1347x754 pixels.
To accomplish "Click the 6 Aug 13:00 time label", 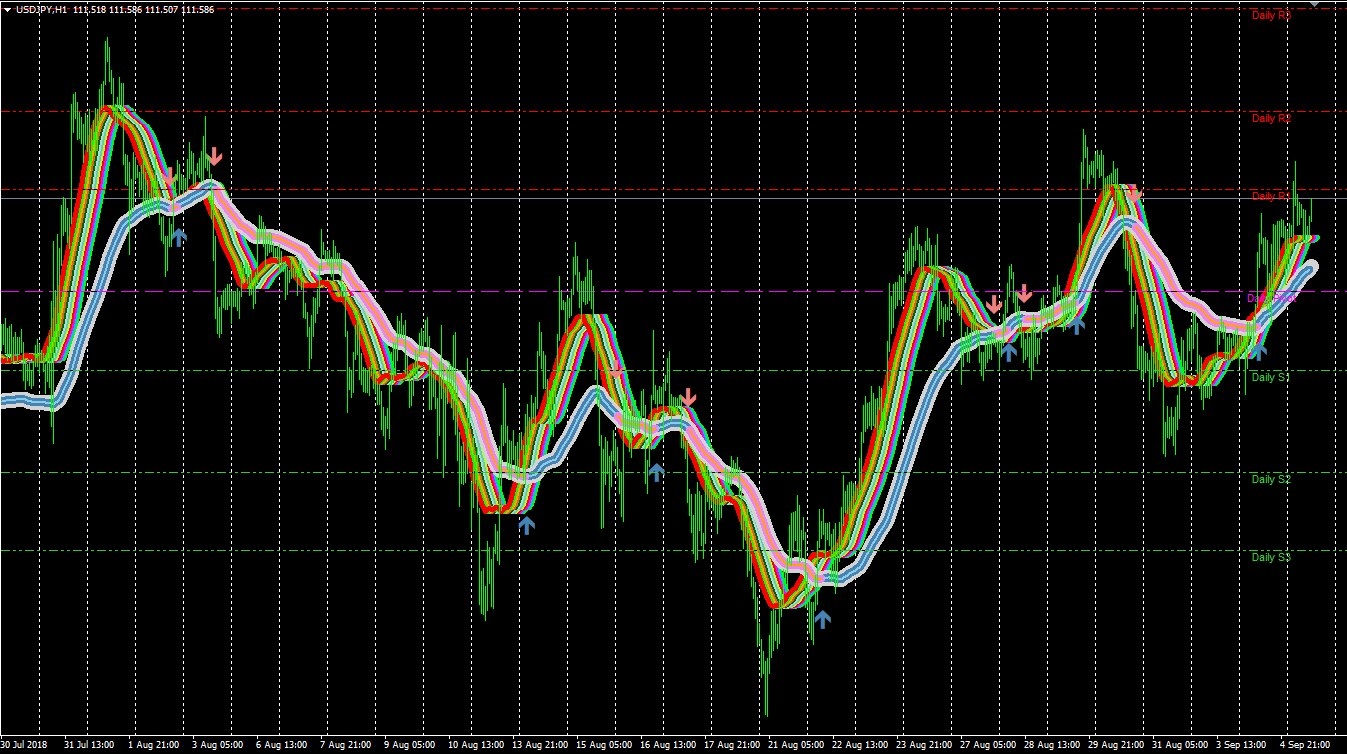I will coord(281,745).
